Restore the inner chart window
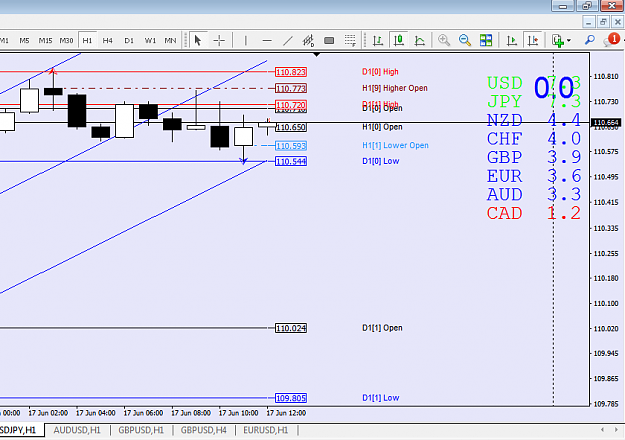The width and height of the screenshot is (625, 440). [603, 22]
